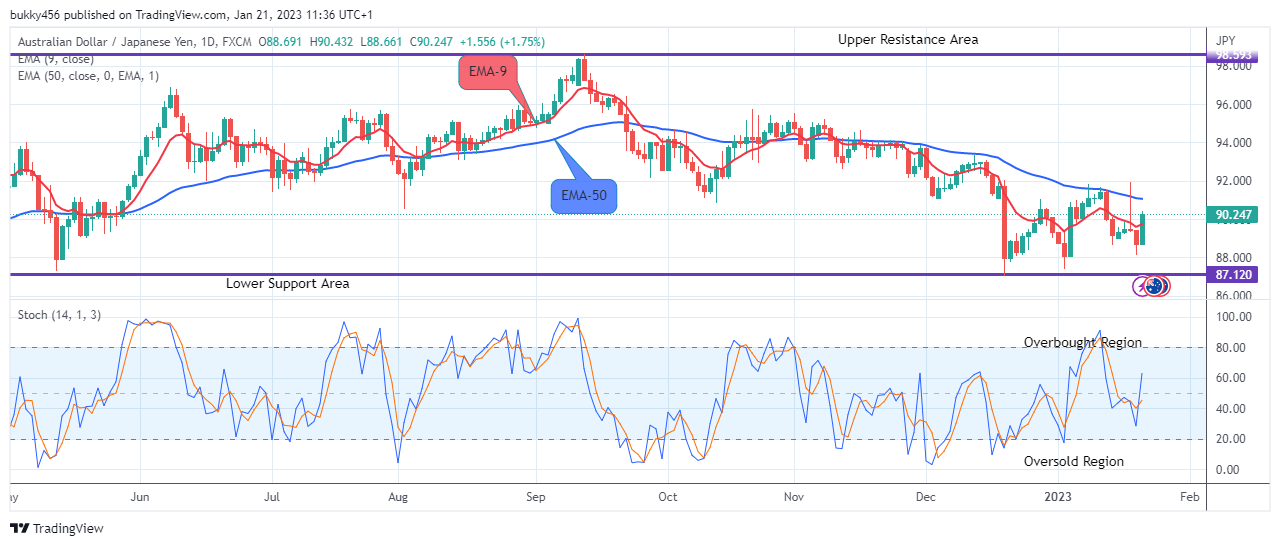The width and height of the screenshot is (1280, 546).
Task: Select the red EMA-9 callout label
Action: (x=486, y=72)
